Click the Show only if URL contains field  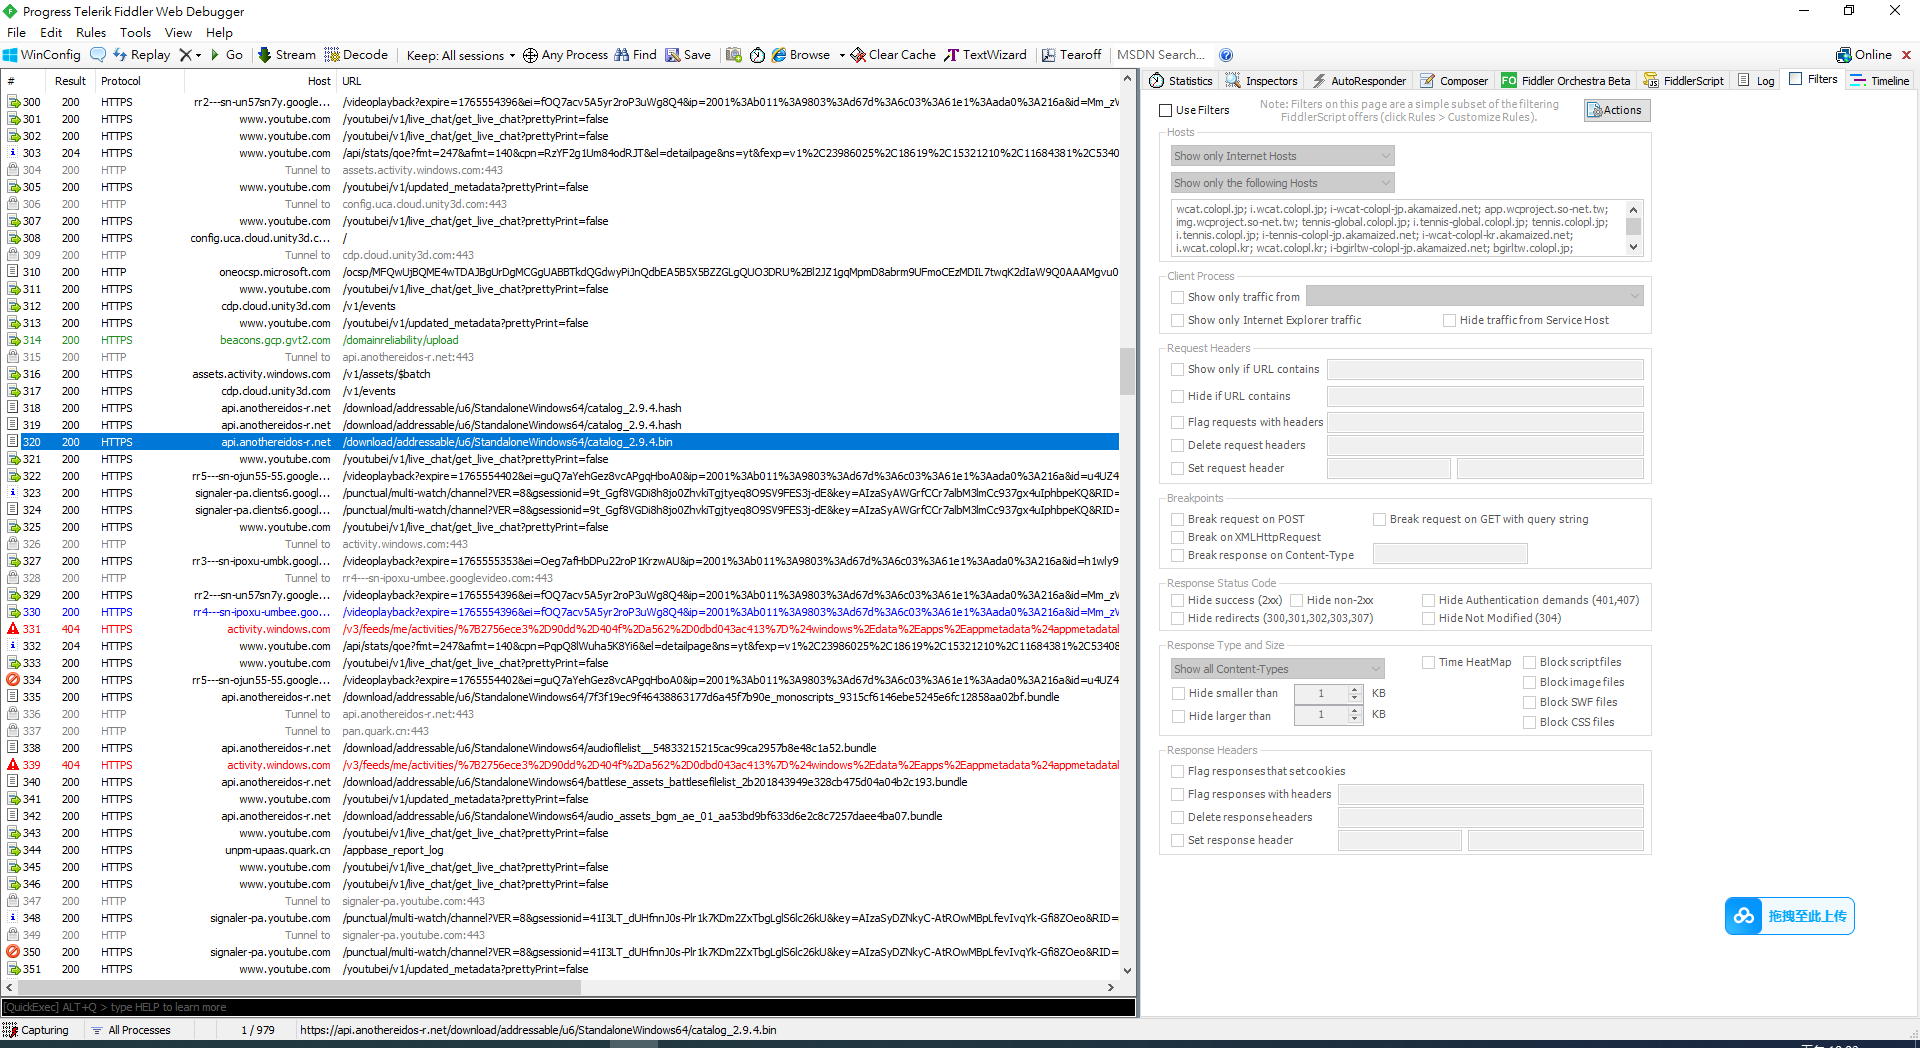point(1484,370)
